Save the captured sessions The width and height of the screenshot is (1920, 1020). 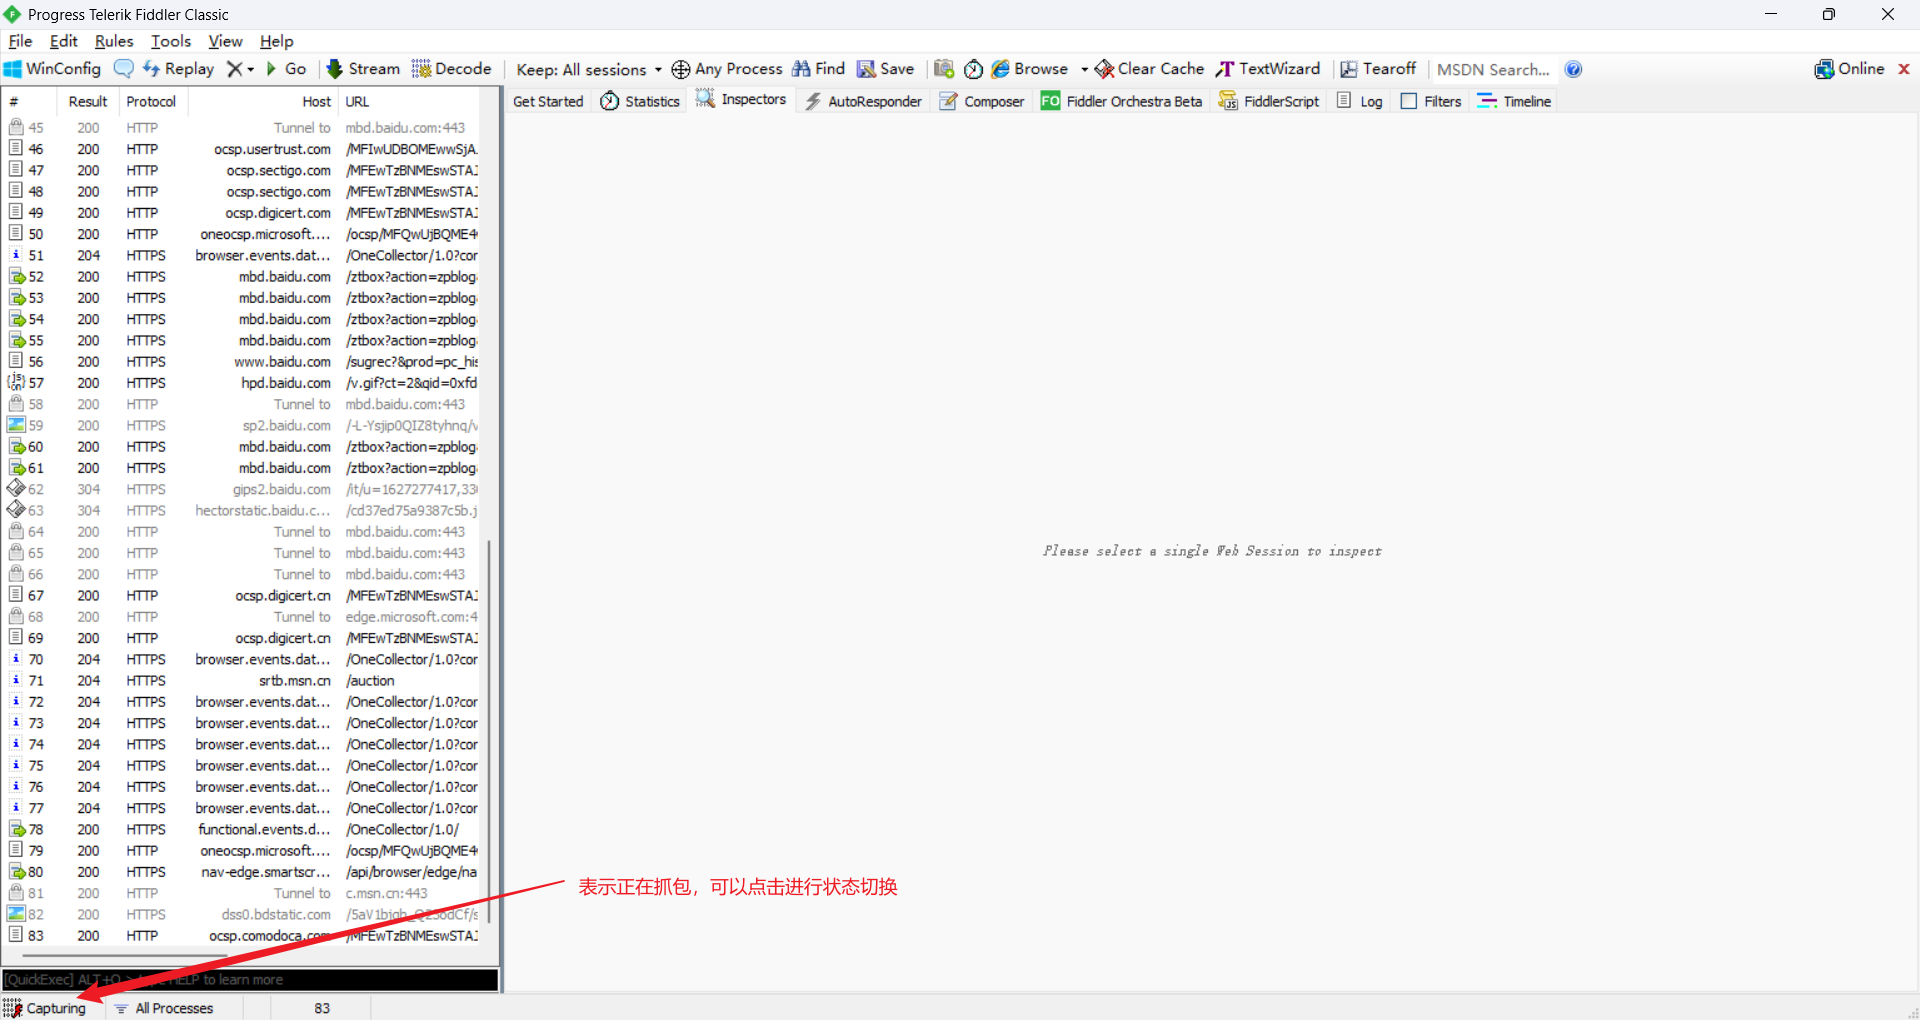(x=885, y=69)
